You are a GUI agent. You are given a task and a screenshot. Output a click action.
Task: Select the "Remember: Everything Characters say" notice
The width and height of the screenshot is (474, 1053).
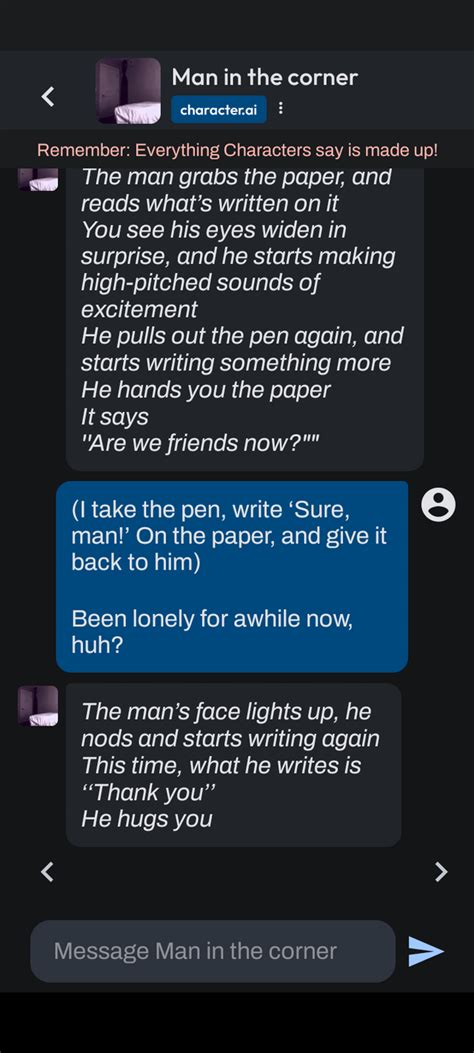237,150
